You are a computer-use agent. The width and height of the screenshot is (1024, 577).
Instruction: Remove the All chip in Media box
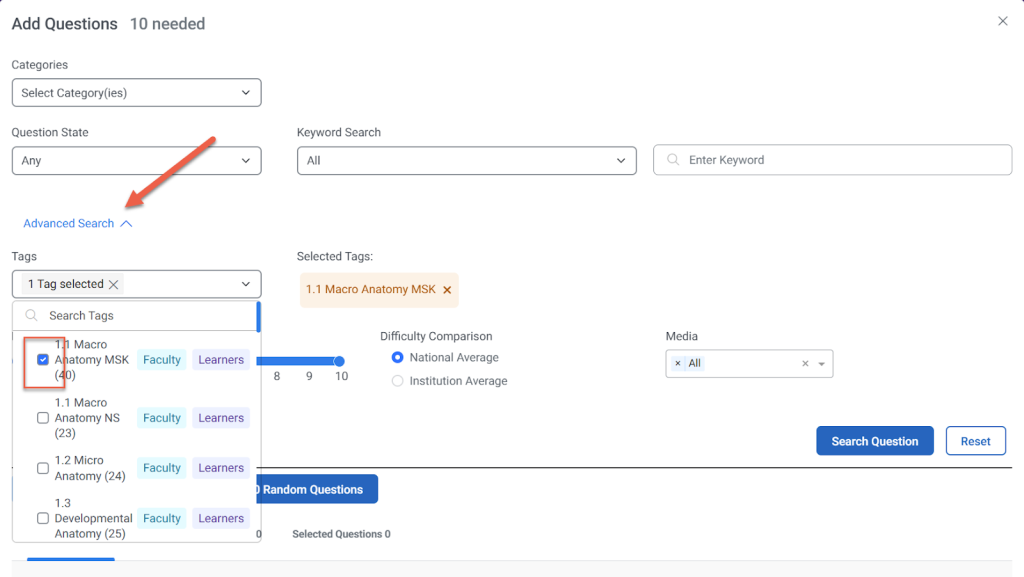[x=678, y=364]
